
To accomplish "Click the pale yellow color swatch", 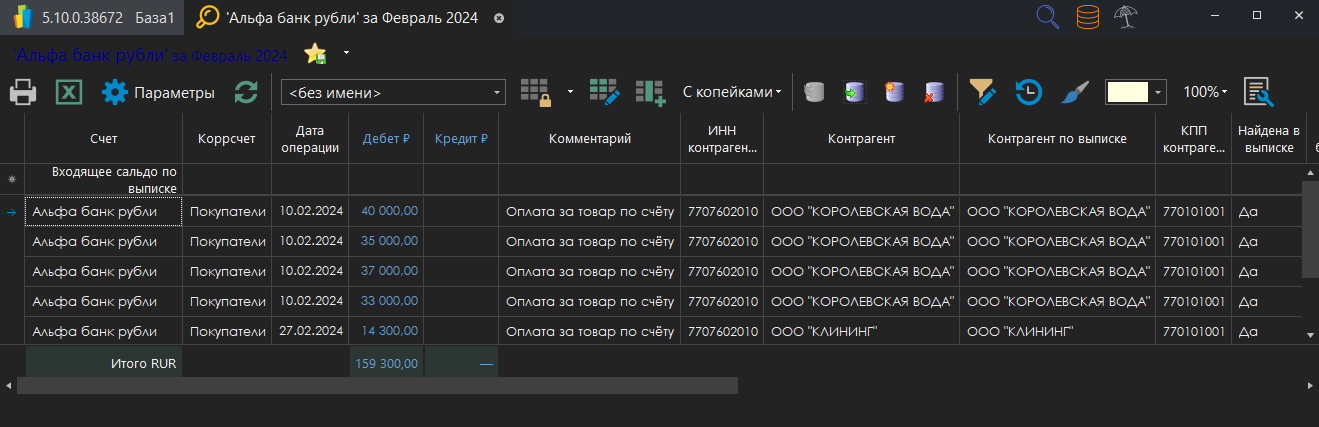I will (1128, 92).
